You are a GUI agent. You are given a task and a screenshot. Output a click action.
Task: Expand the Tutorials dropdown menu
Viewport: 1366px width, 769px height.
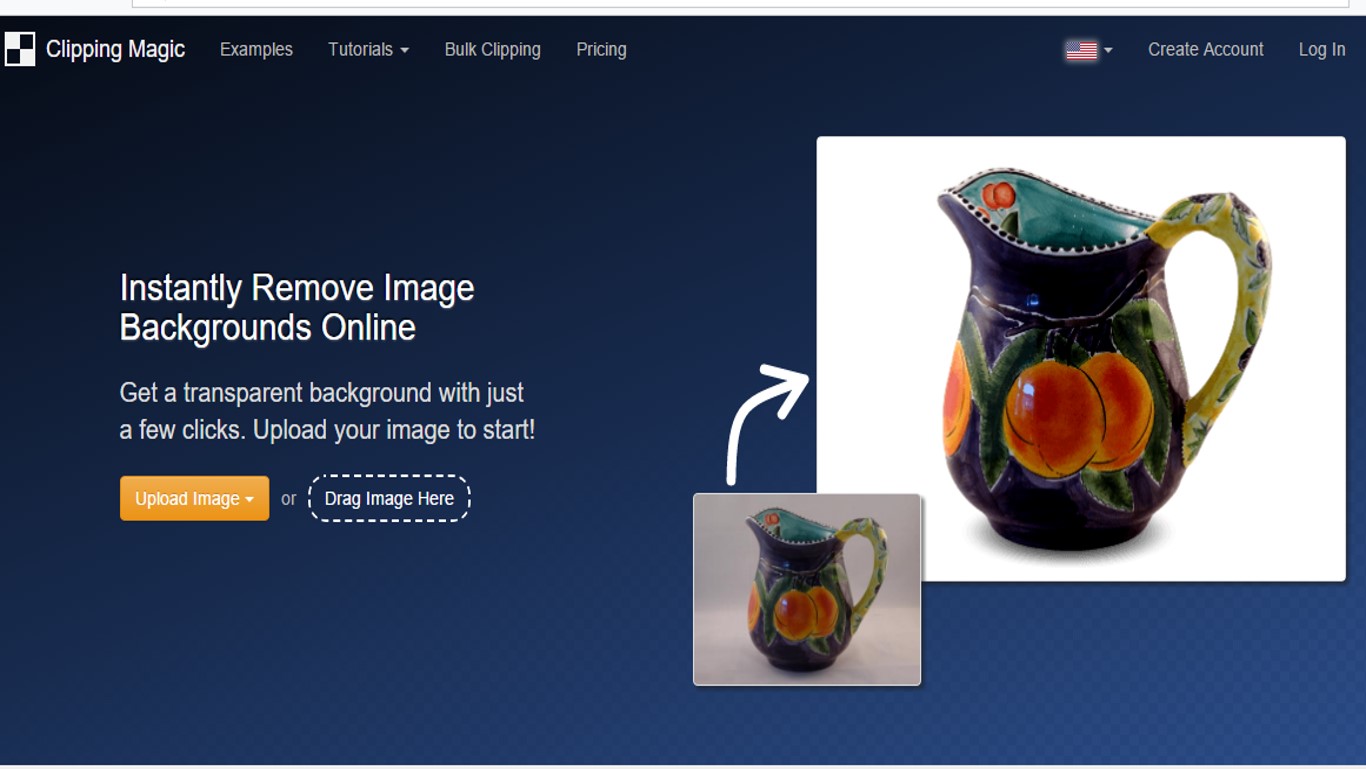(368, 49)
